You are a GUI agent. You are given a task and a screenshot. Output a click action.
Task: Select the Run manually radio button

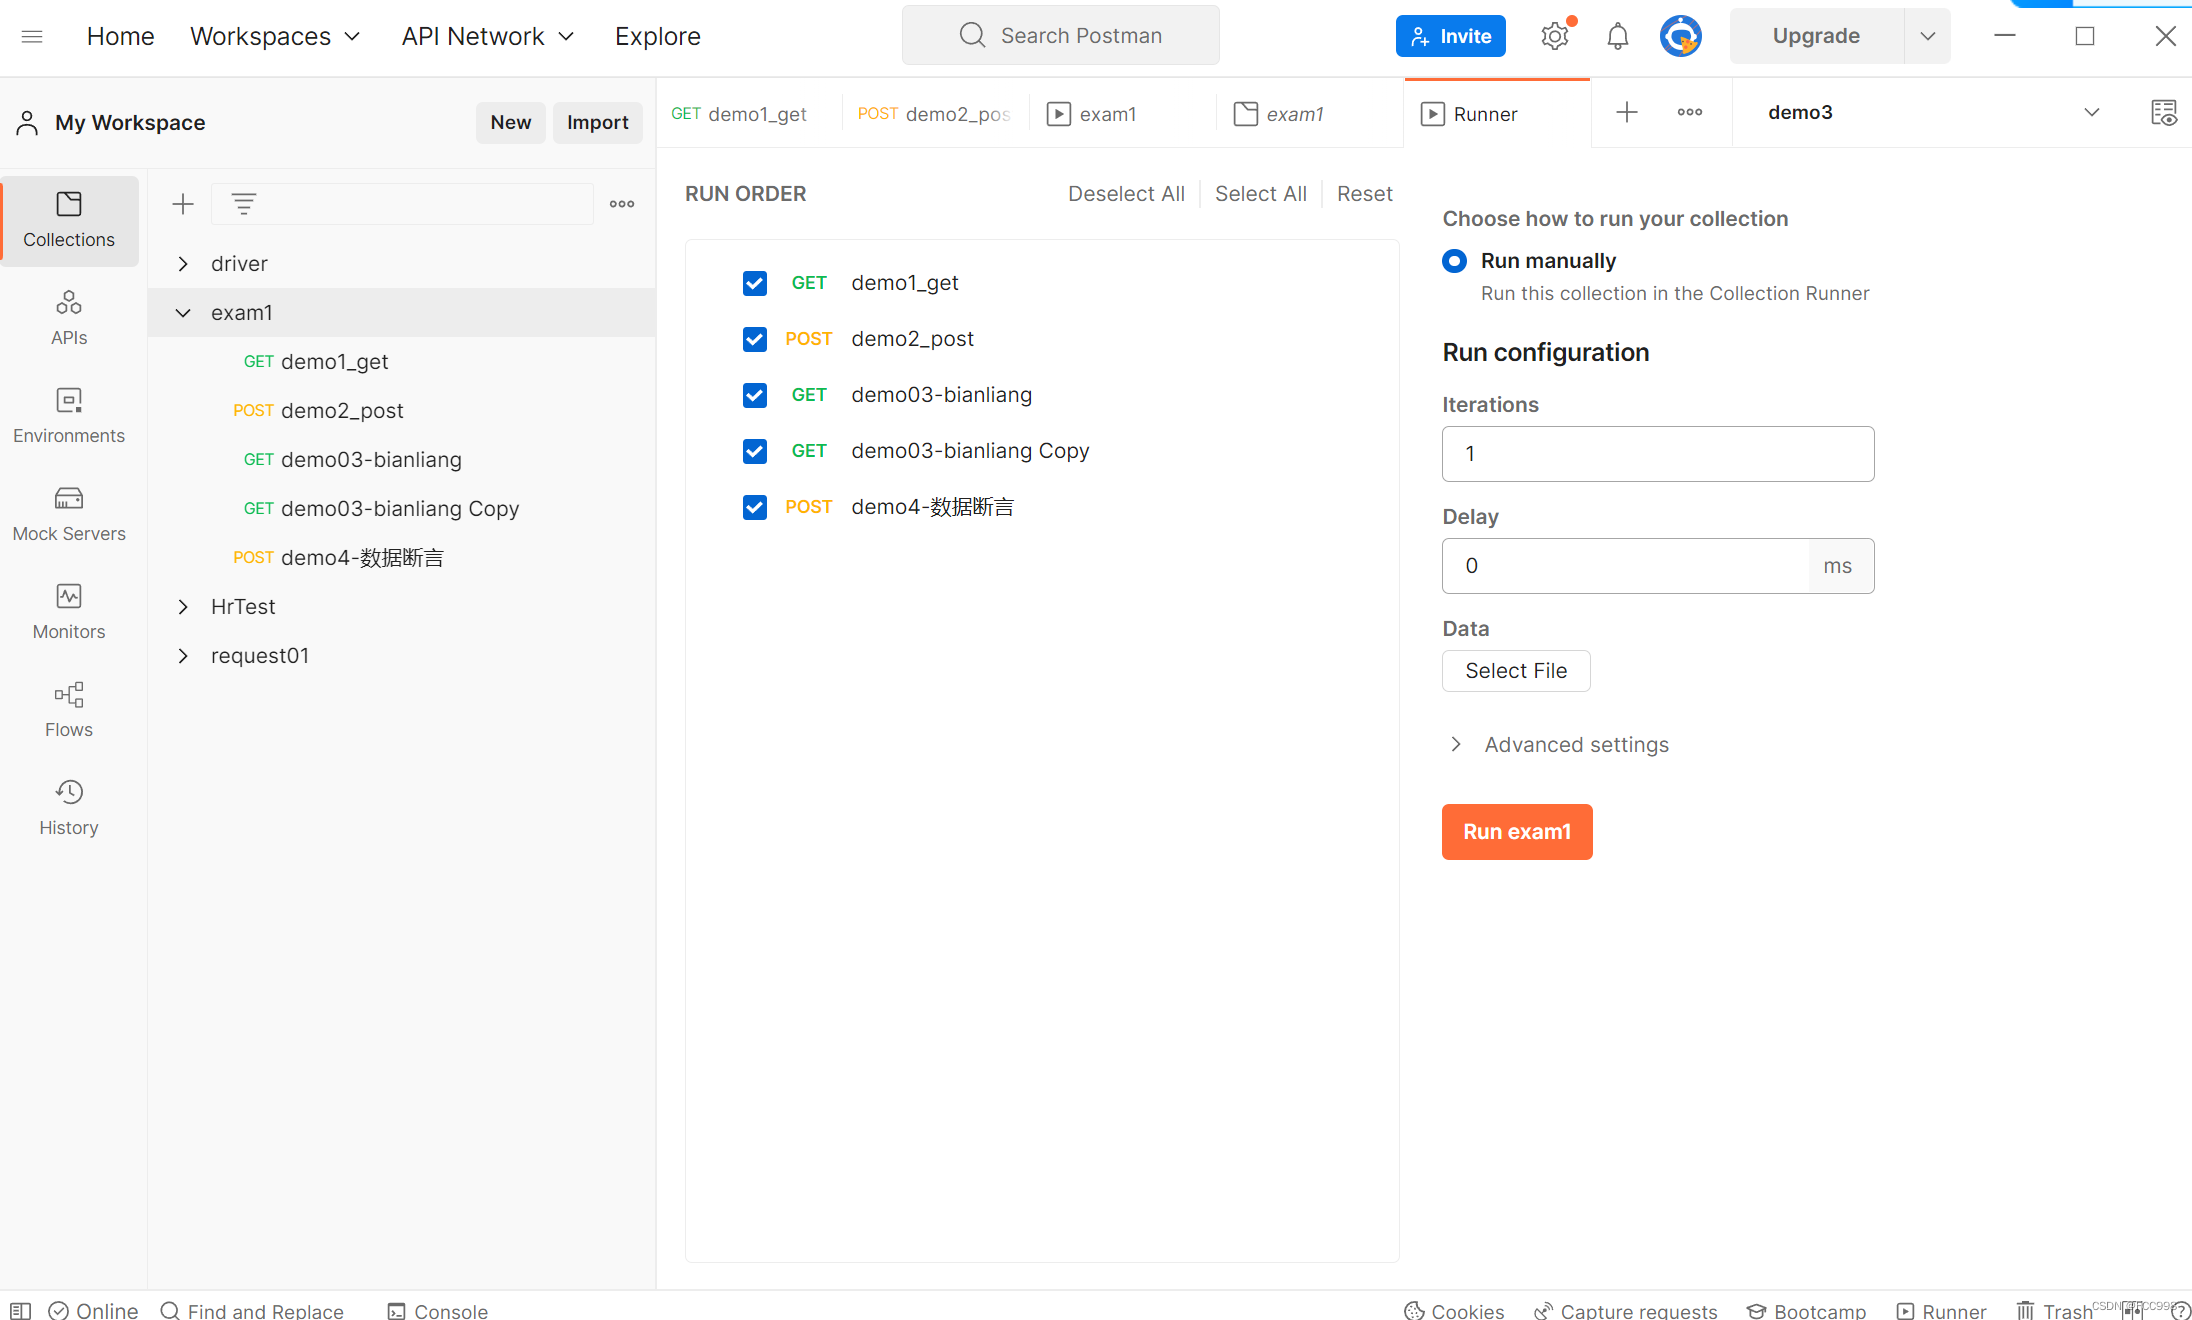pyautogui.click(x=1455, y=261)
